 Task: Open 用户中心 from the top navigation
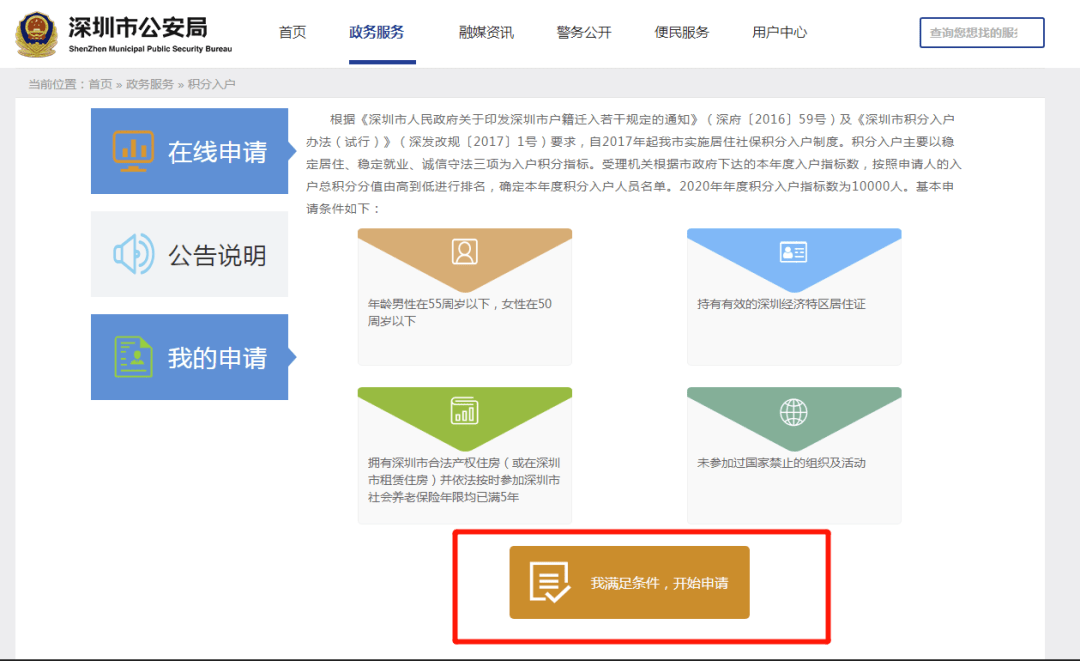(779, 31)
